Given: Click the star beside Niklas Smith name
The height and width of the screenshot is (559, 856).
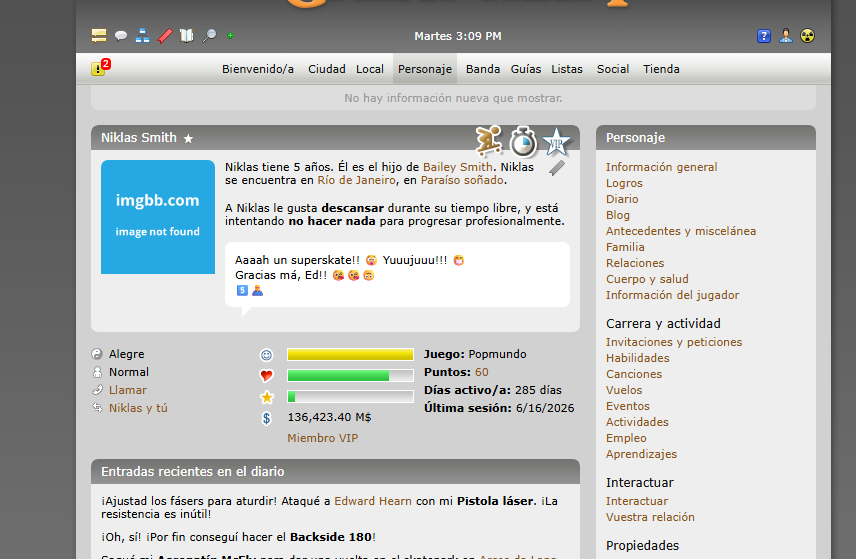Looking at the screenshot, I should point(188,139).
